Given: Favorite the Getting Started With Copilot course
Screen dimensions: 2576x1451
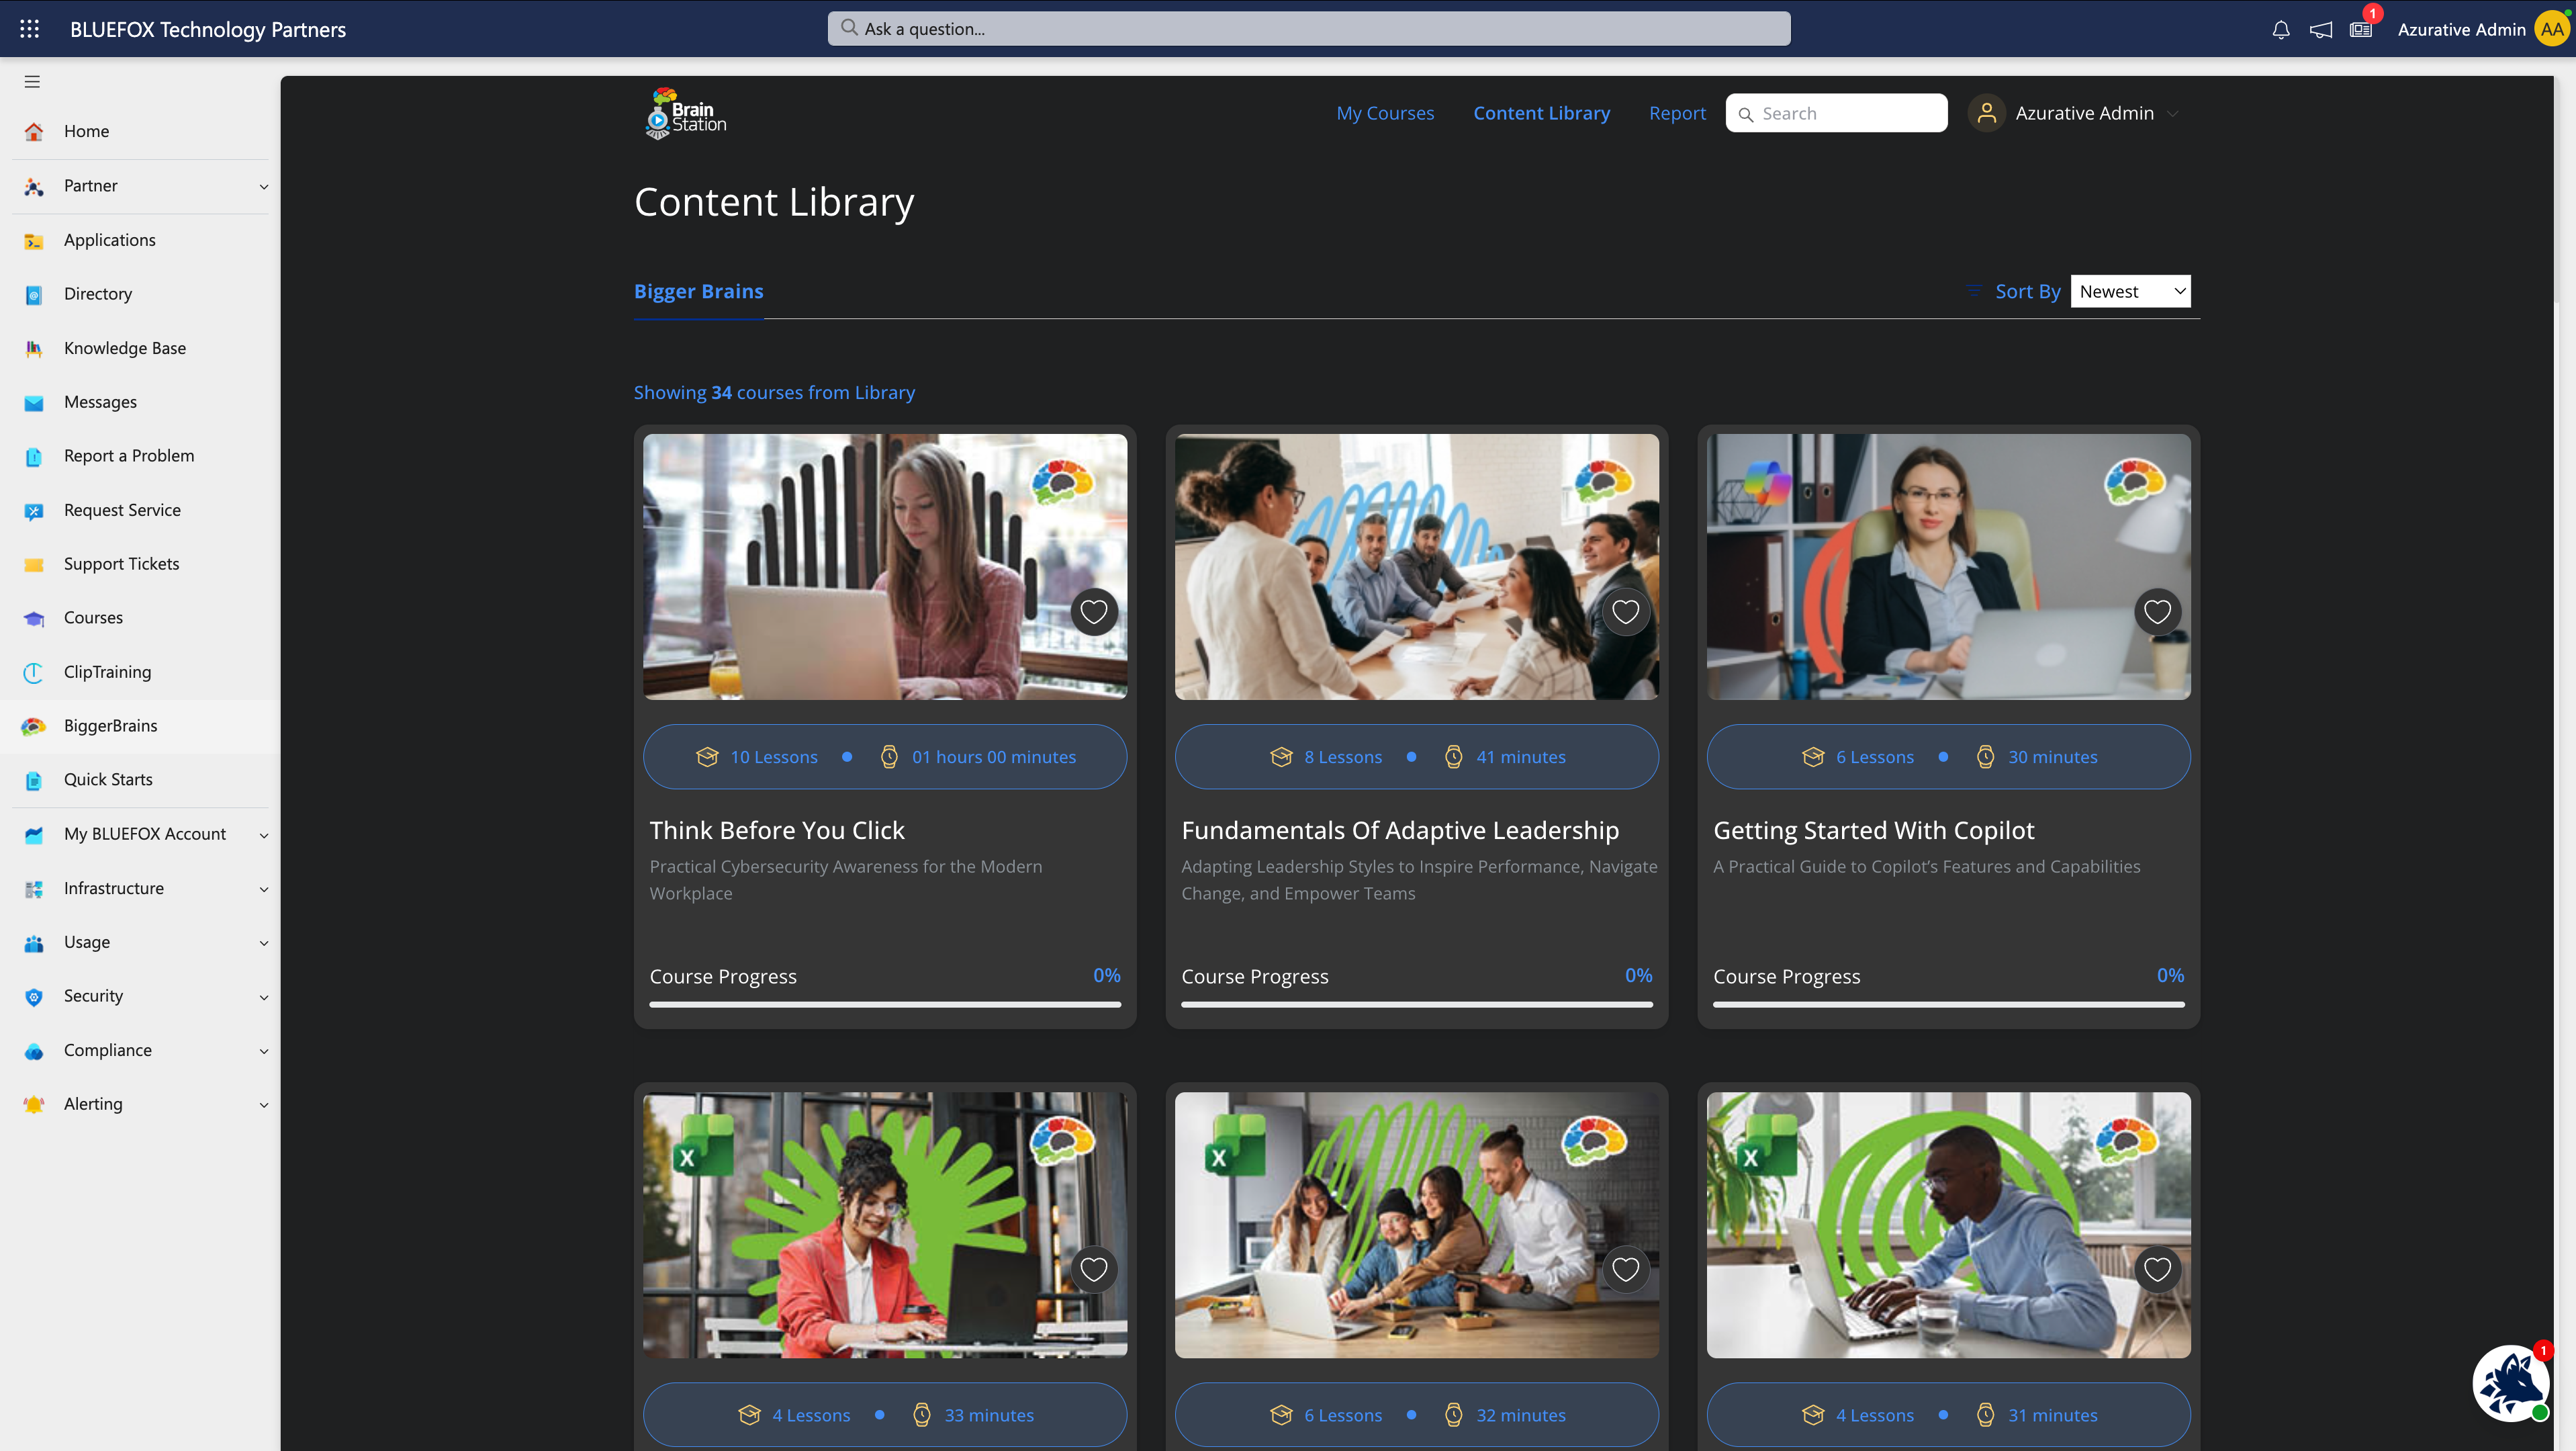Looking at the screenshot, I should pos(2158,611).
